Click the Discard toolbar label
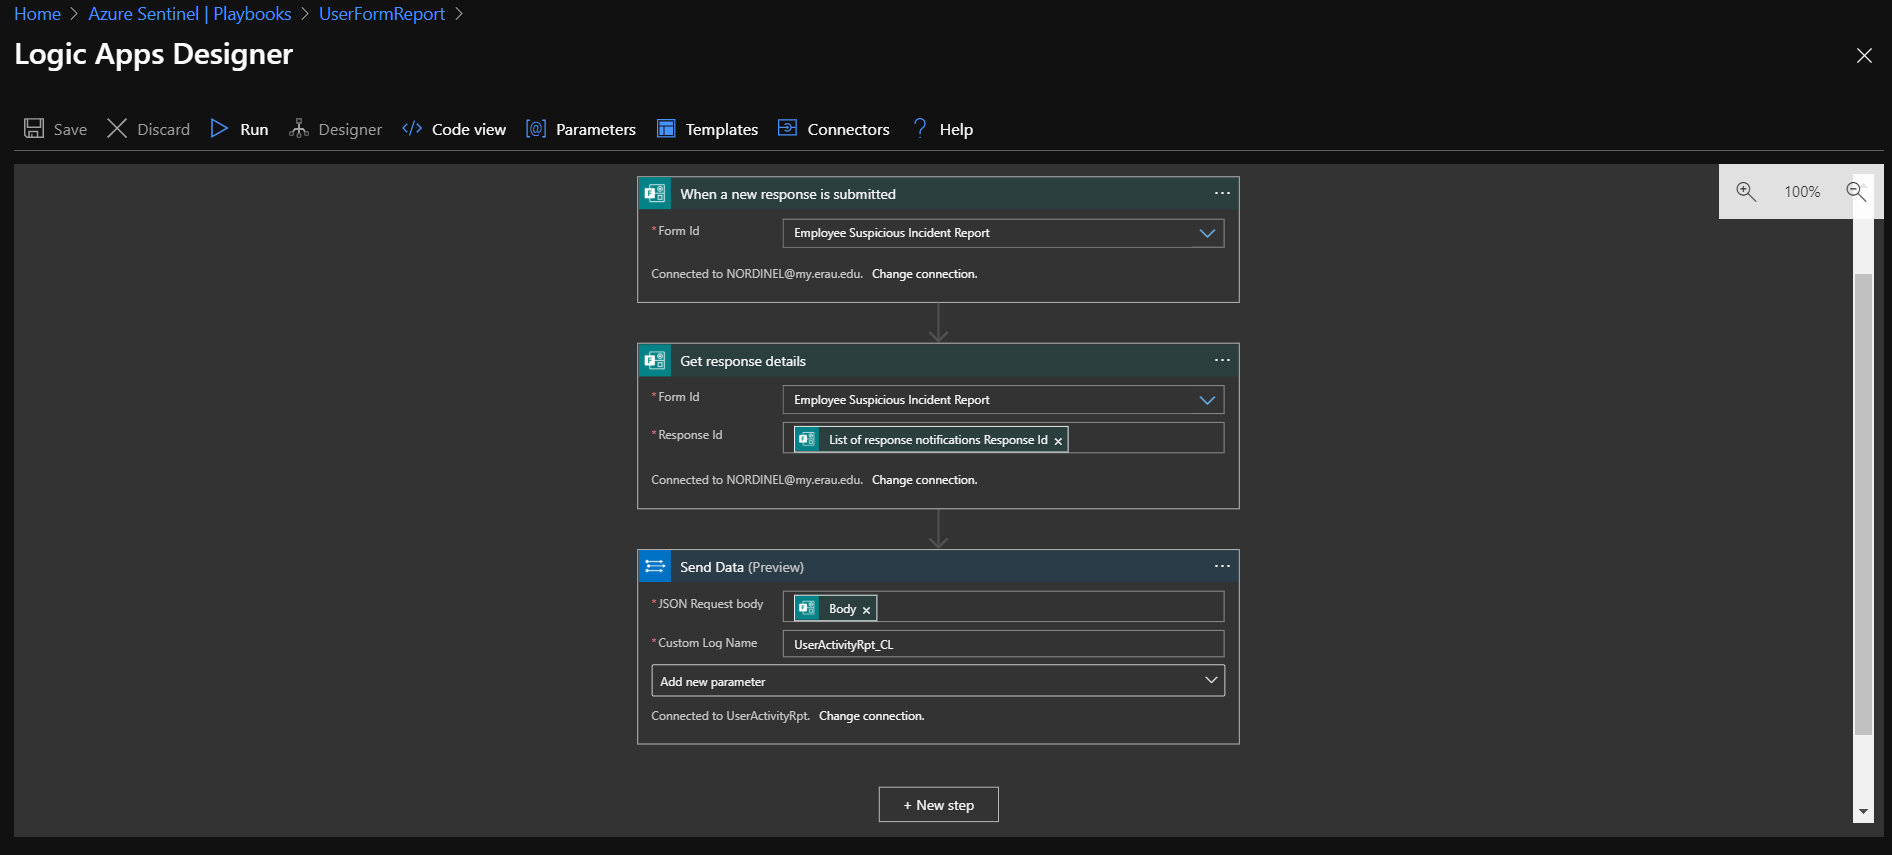Screen dimensions: 1892x855 click(164, 129)
